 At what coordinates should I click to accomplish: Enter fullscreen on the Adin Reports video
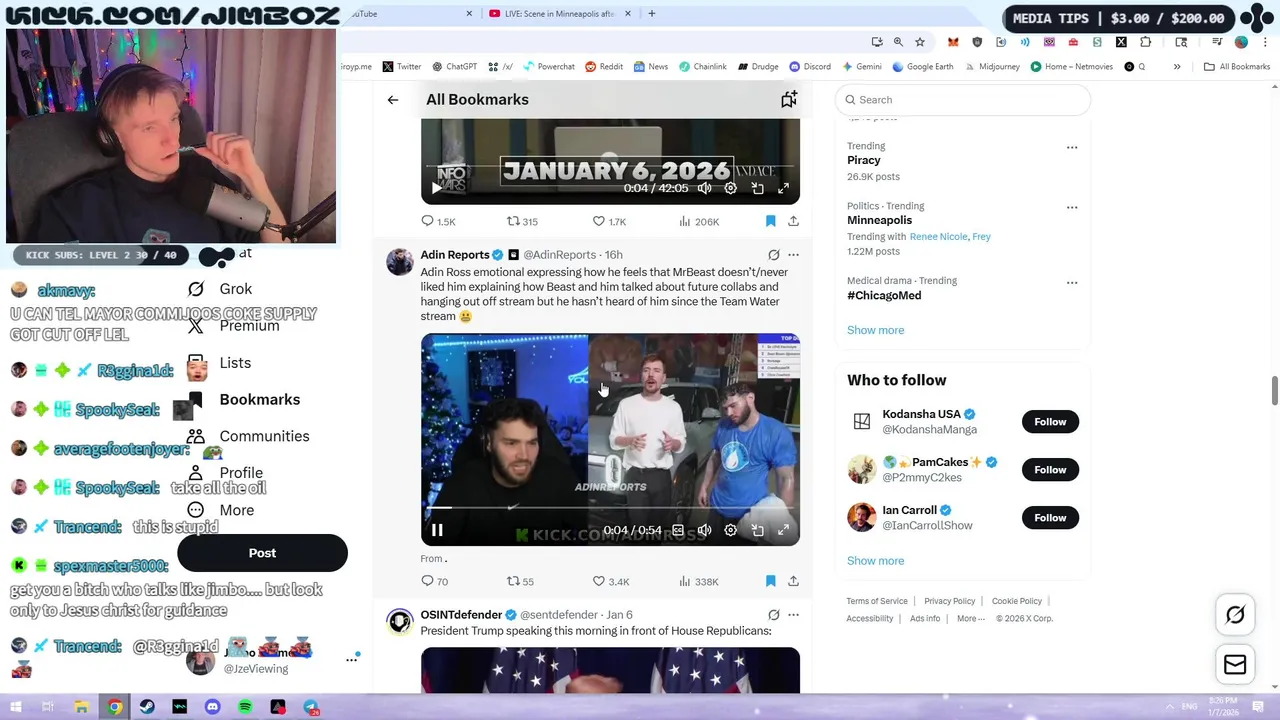tap(783, 530)
